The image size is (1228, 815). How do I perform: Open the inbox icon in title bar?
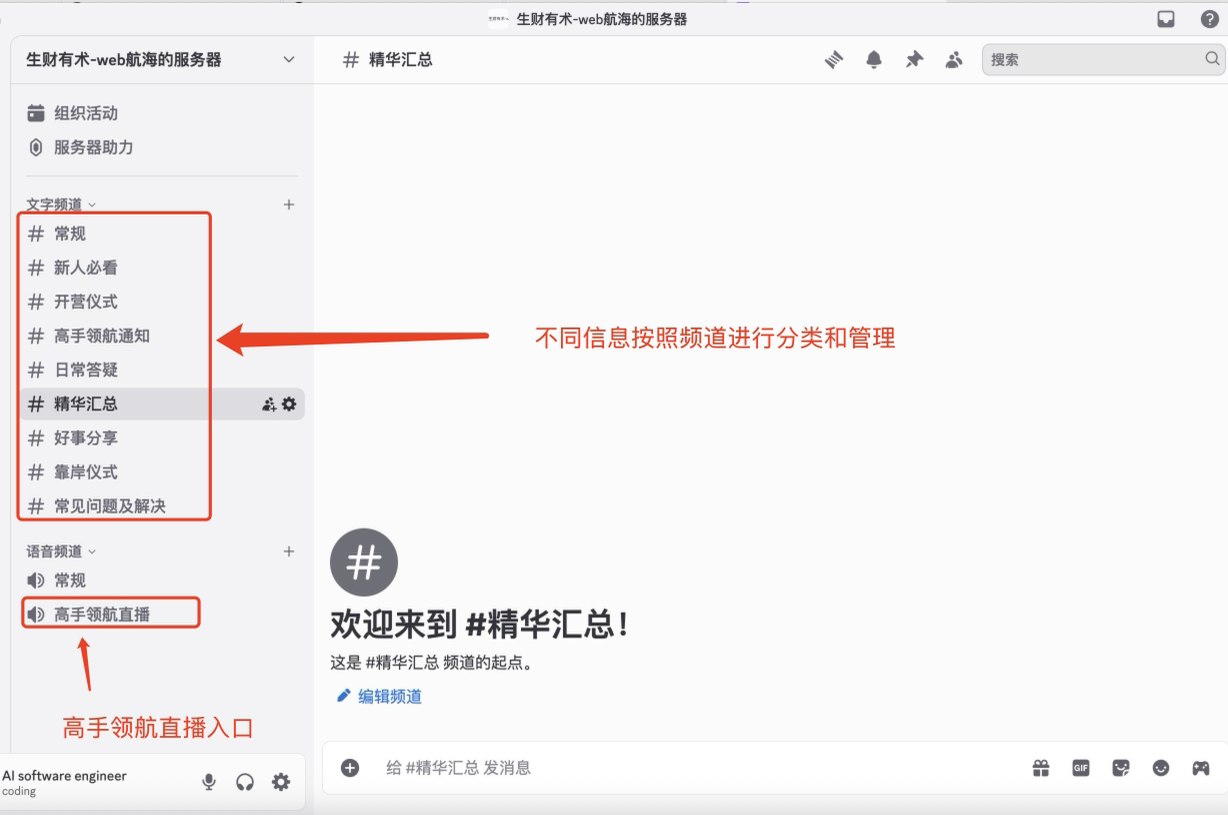pyautogui.click(x=1166, y=19)
